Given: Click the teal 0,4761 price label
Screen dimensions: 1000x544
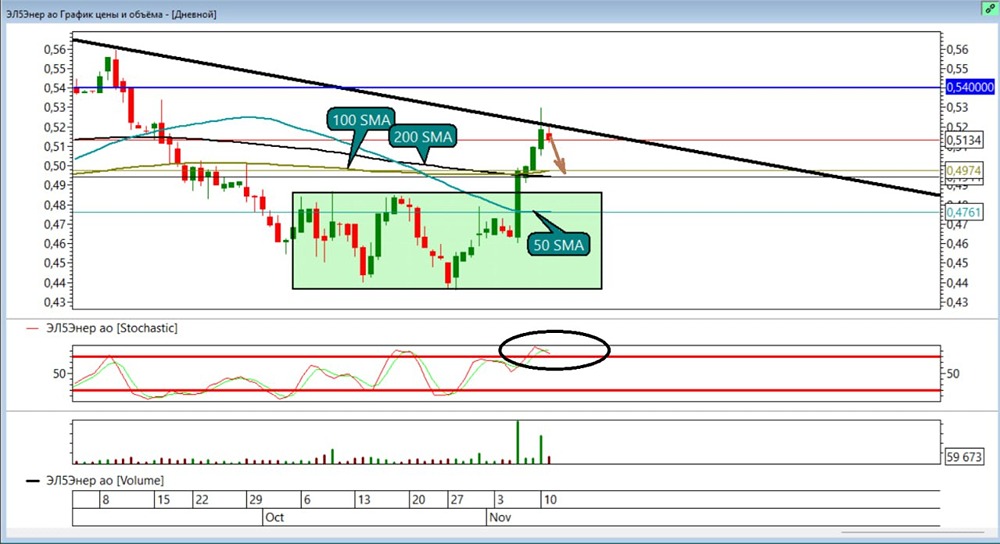Looking at the screenshot, I should click(962, 212).
